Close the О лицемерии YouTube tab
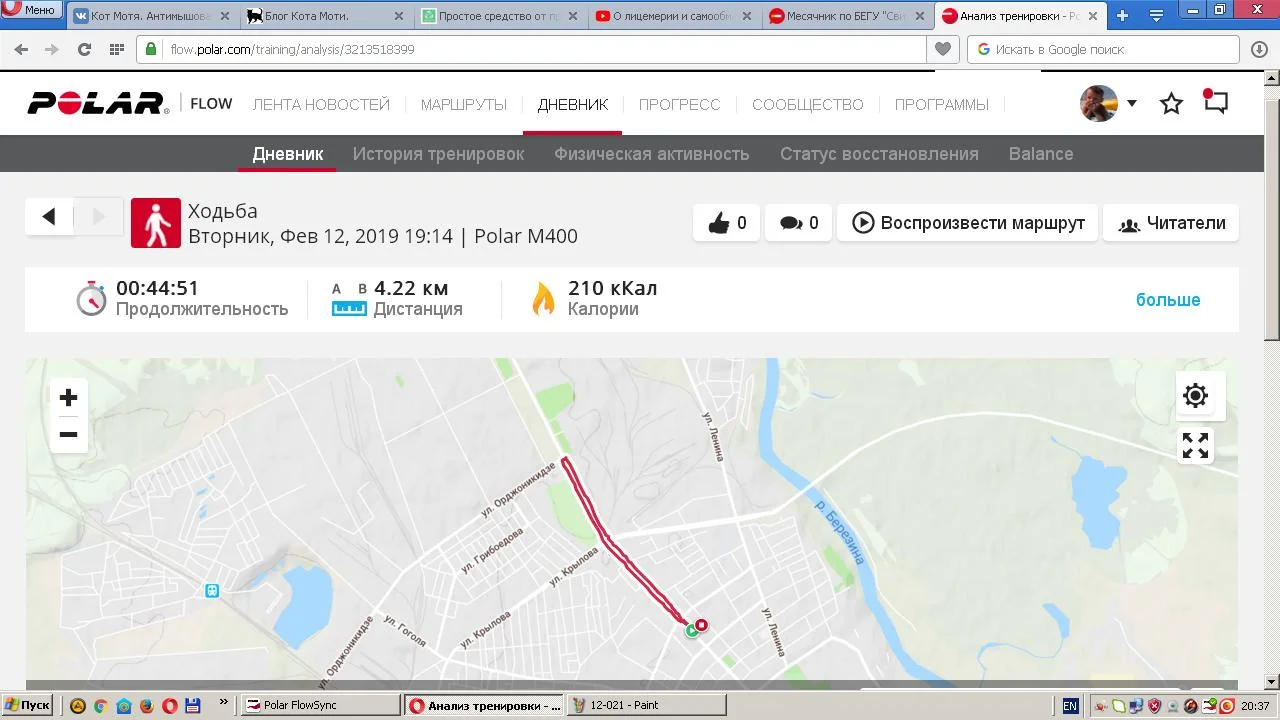Screen dimensions: 1280x720 tap(748, 16)
